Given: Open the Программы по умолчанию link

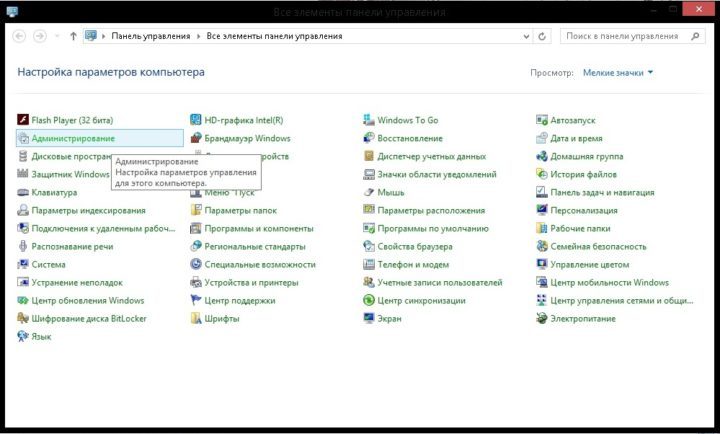Looking at the screenshot, I should click(x=433, y=228).
